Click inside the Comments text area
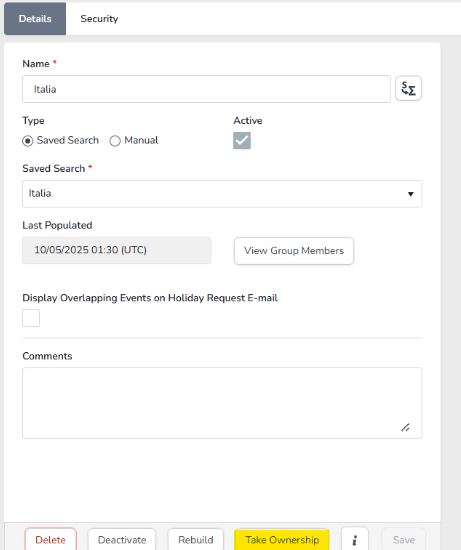This screenshot has width=461, height=550. coord(222,403)
